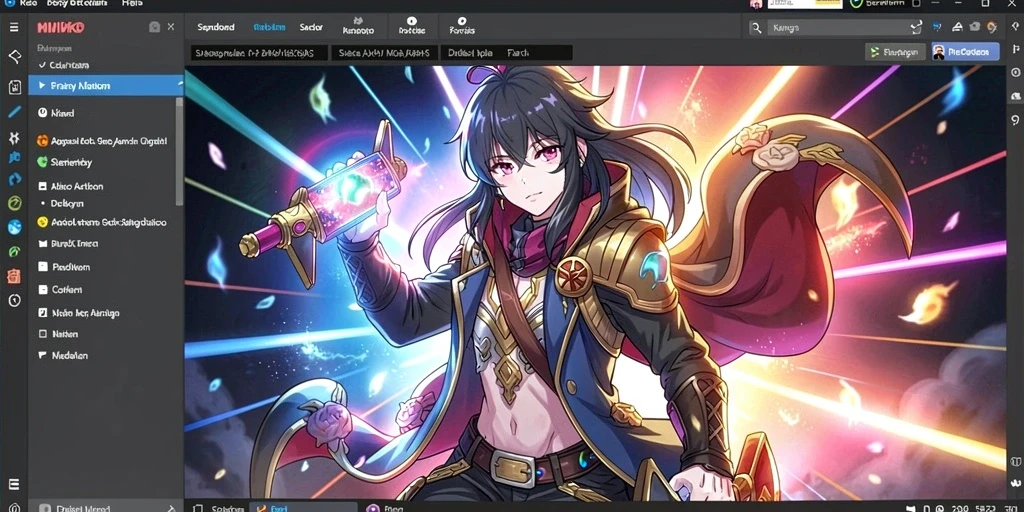Image resolution: width=1024 pixels, height=512 pixels.
Task: Click the blue curved arrow icon in sidebar
Action: pyautogui.click(x=14, y=179)
